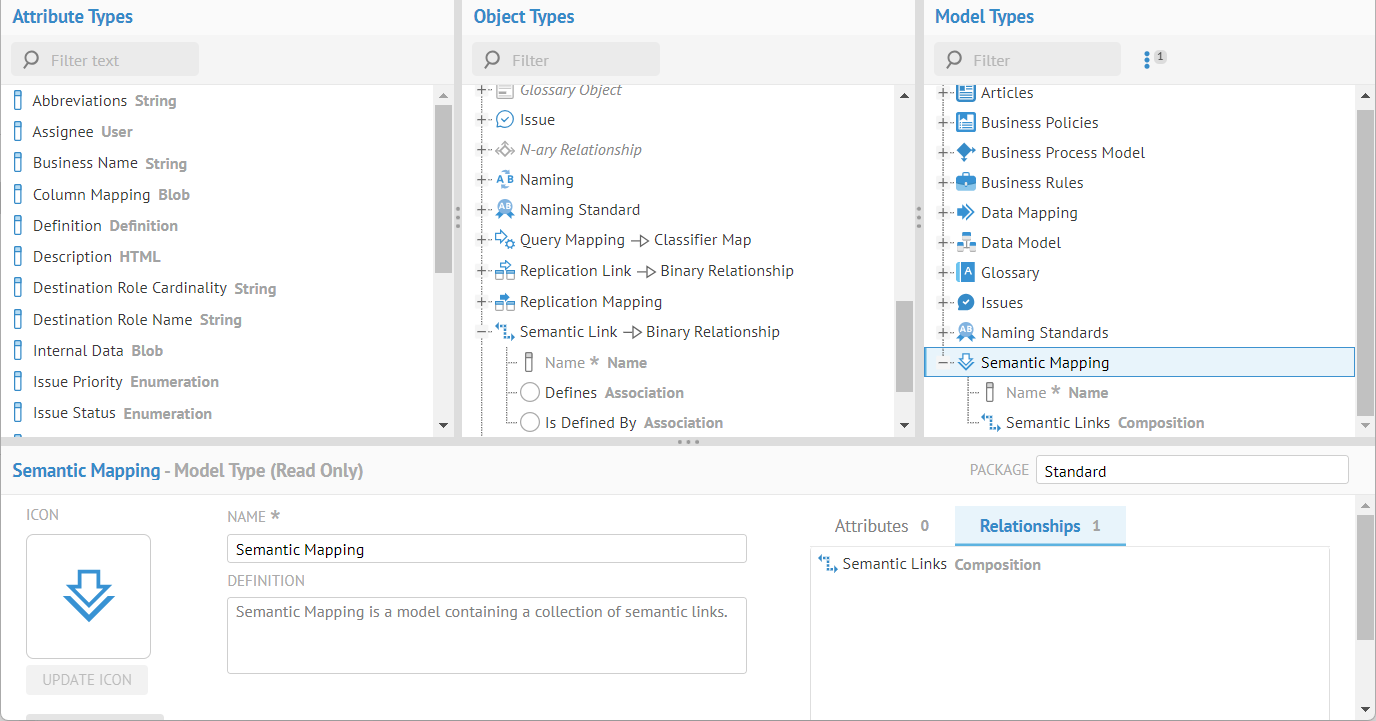The height and width of the screenshot is (721, 1376).
Task: Open the Model Types options menu icon
Action: tap(1147, 60)
